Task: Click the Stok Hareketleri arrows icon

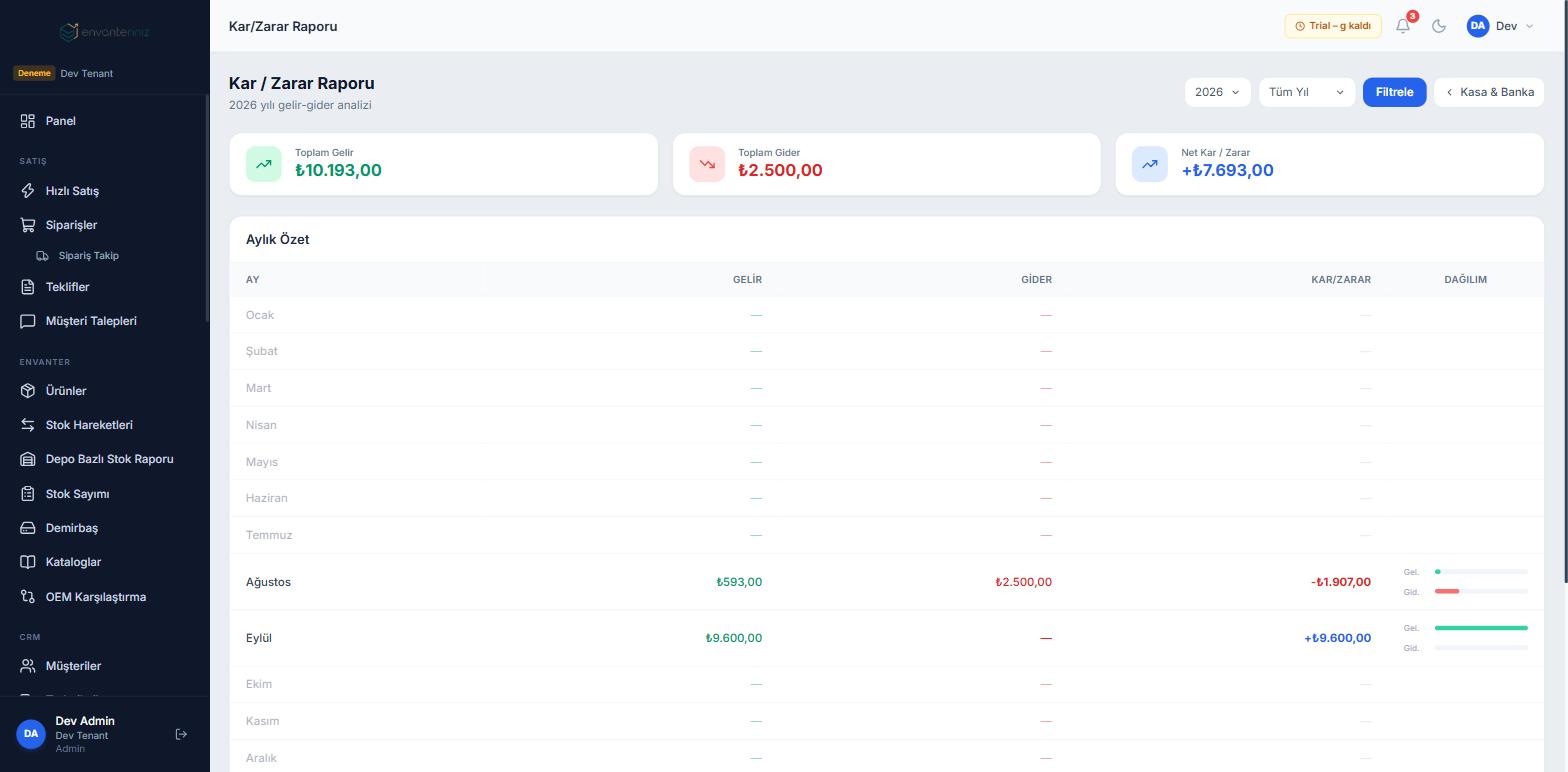Action: pyautogui.click(x=28, y=425)
